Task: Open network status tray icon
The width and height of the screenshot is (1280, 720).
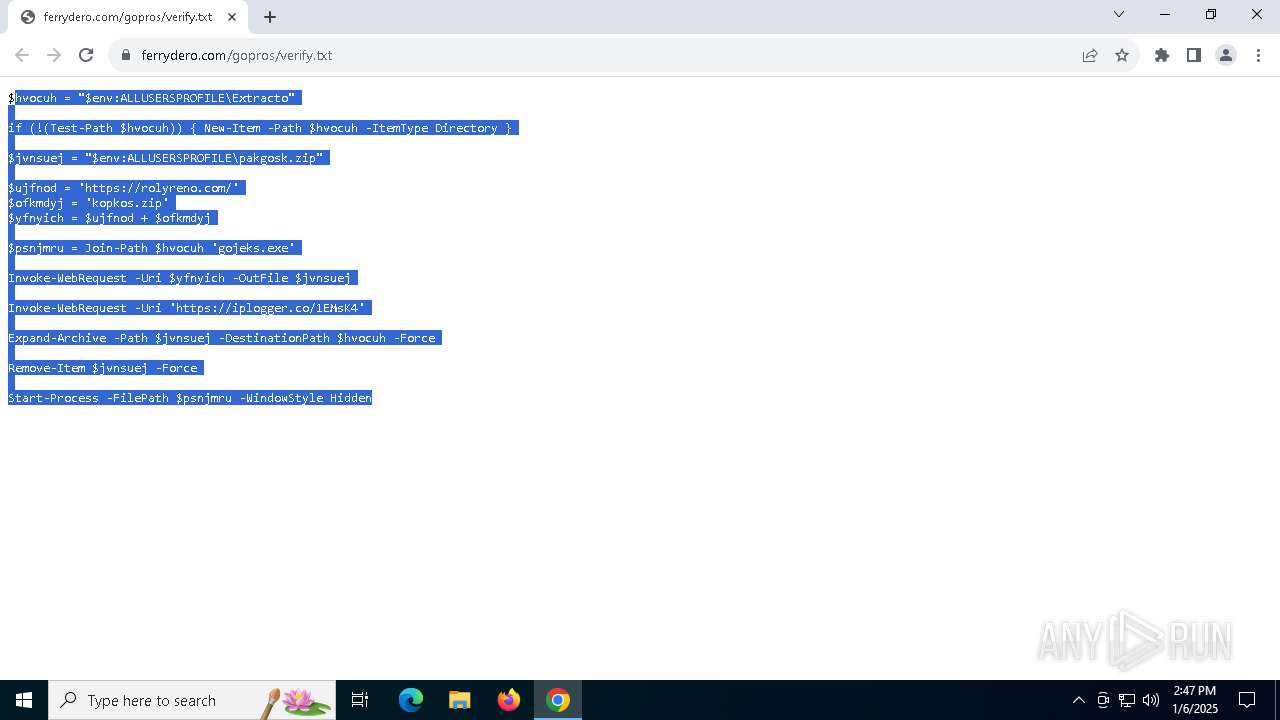Action: tap(1127, 700)
